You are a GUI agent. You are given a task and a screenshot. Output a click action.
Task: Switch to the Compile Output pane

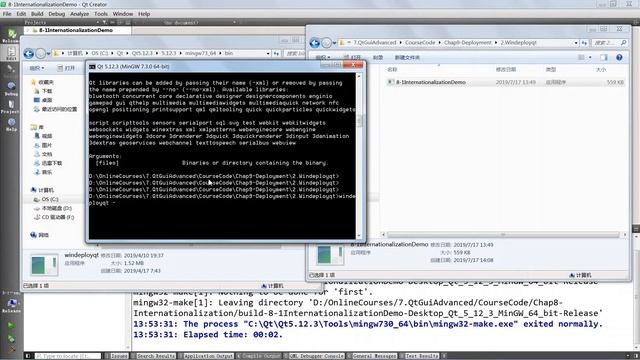coord(260,356)
